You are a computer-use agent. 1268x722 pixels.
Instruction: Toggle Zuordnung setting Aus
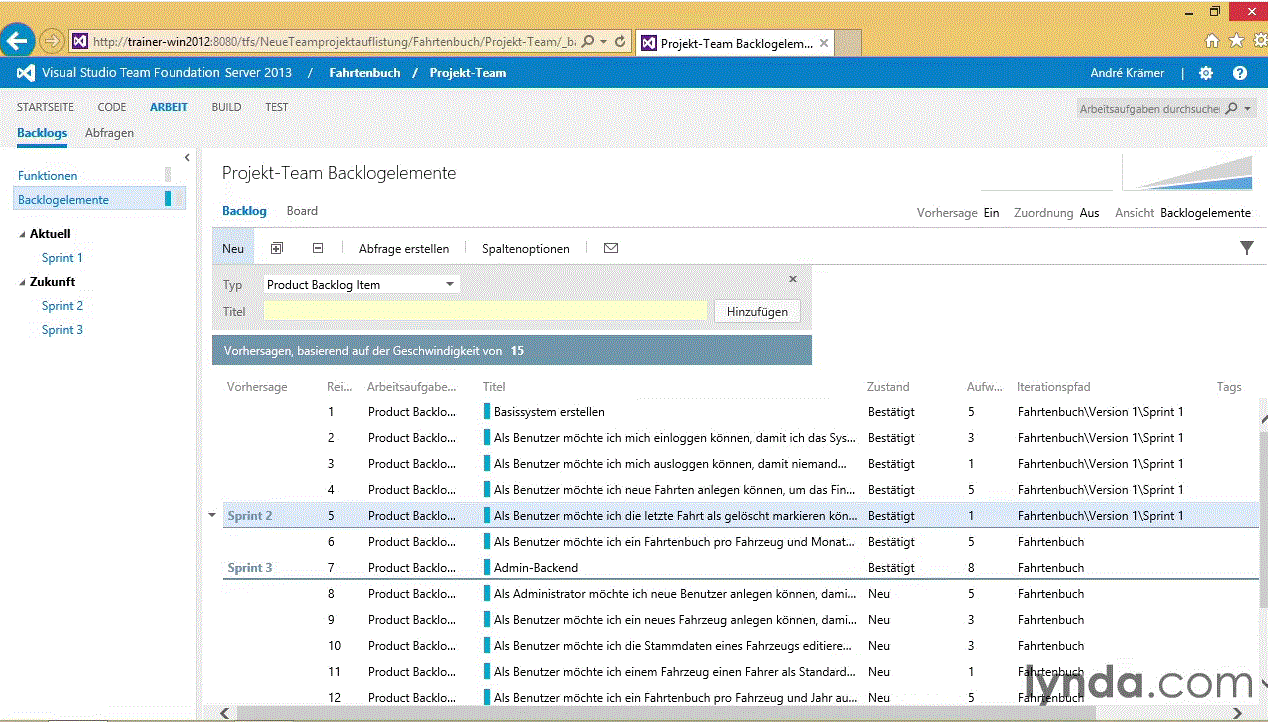[1089, 212]
